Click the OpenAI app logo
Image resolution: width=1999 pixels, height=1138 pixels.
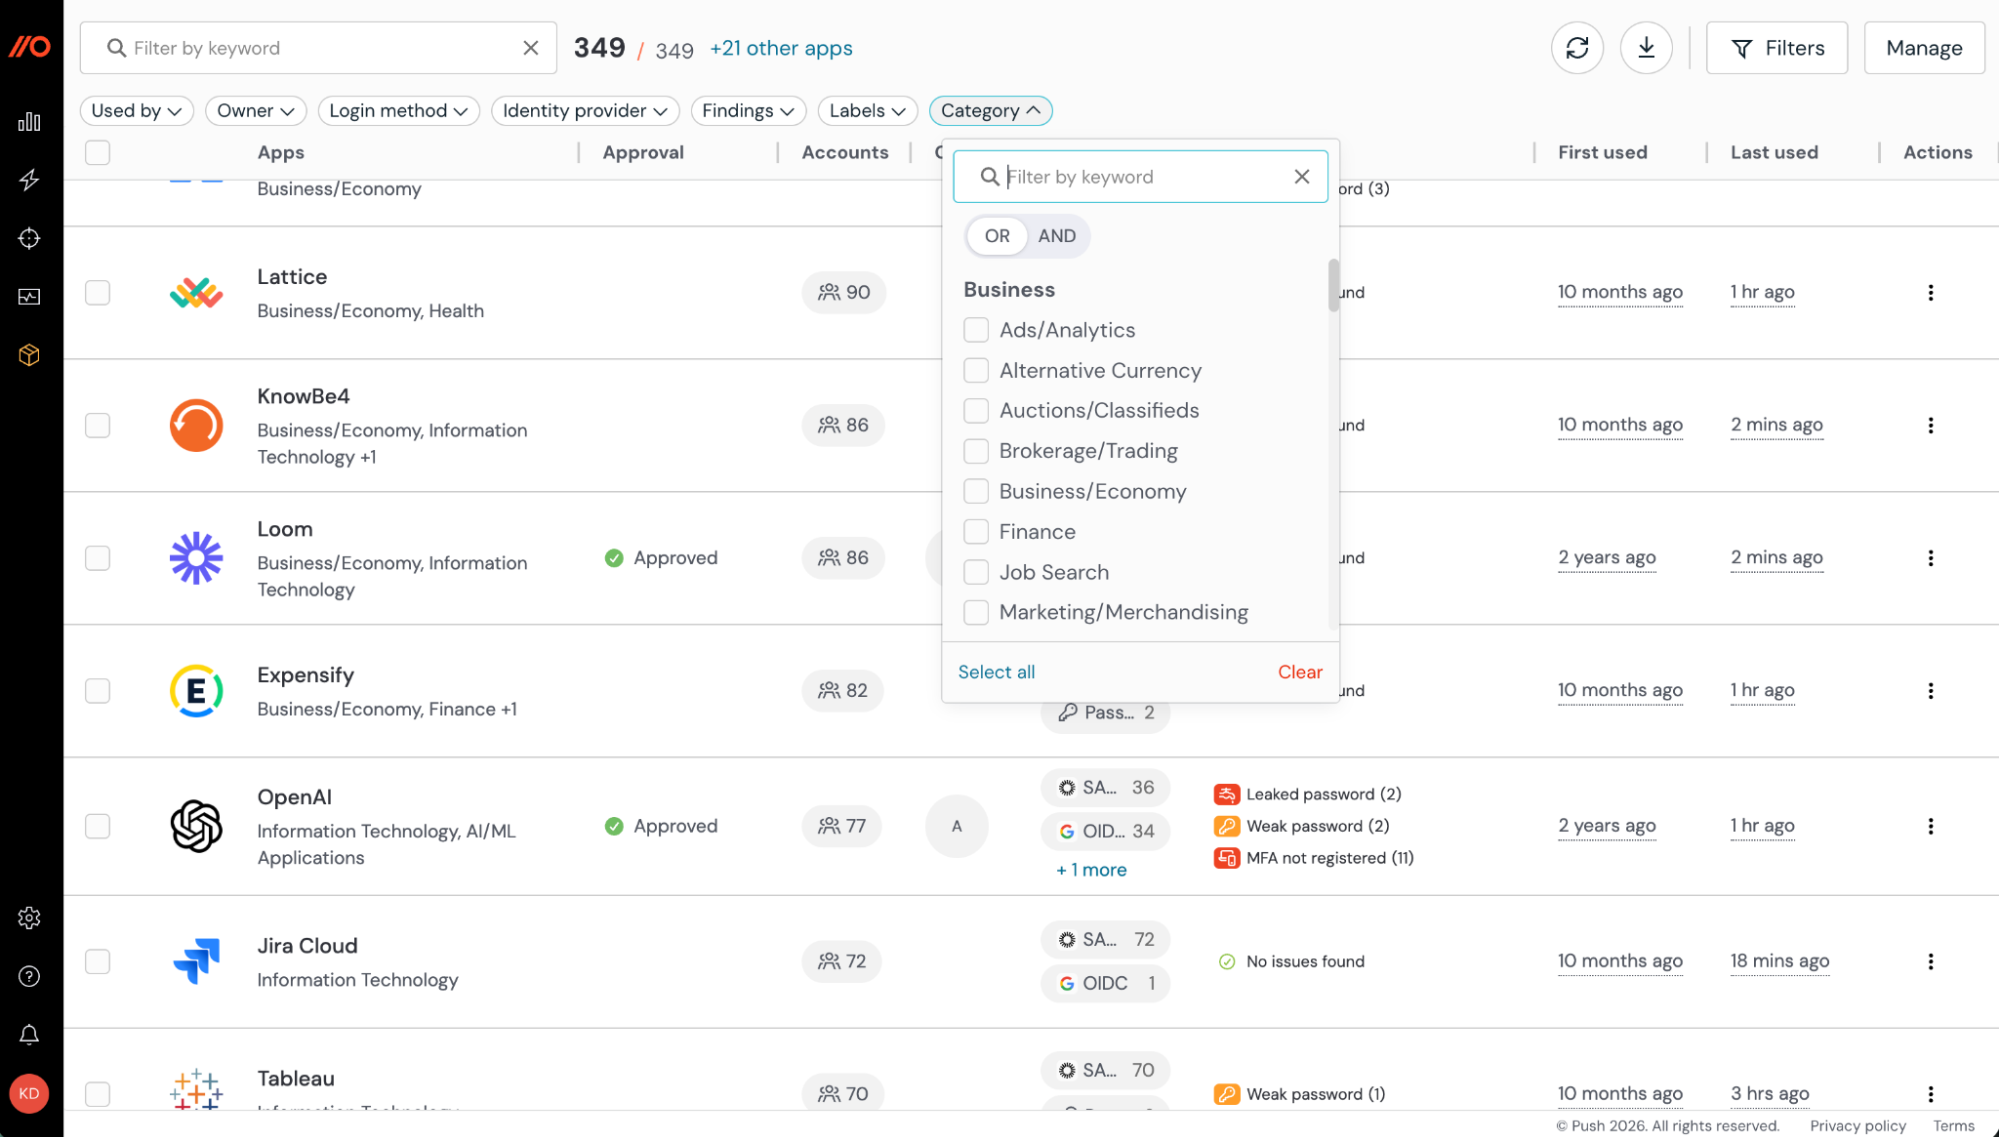pos(196,827)
